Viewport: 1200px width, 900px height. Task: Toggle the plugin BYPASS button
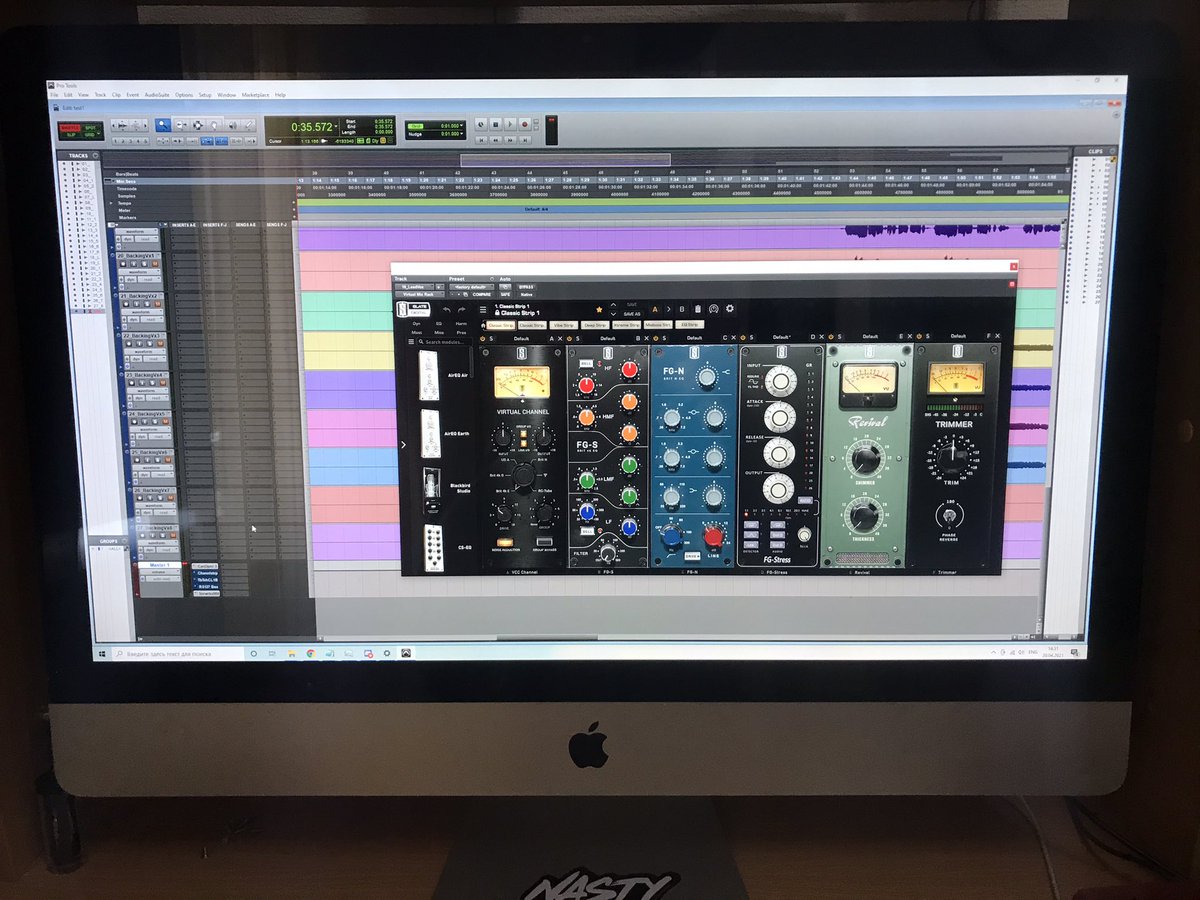pos(526,287)
